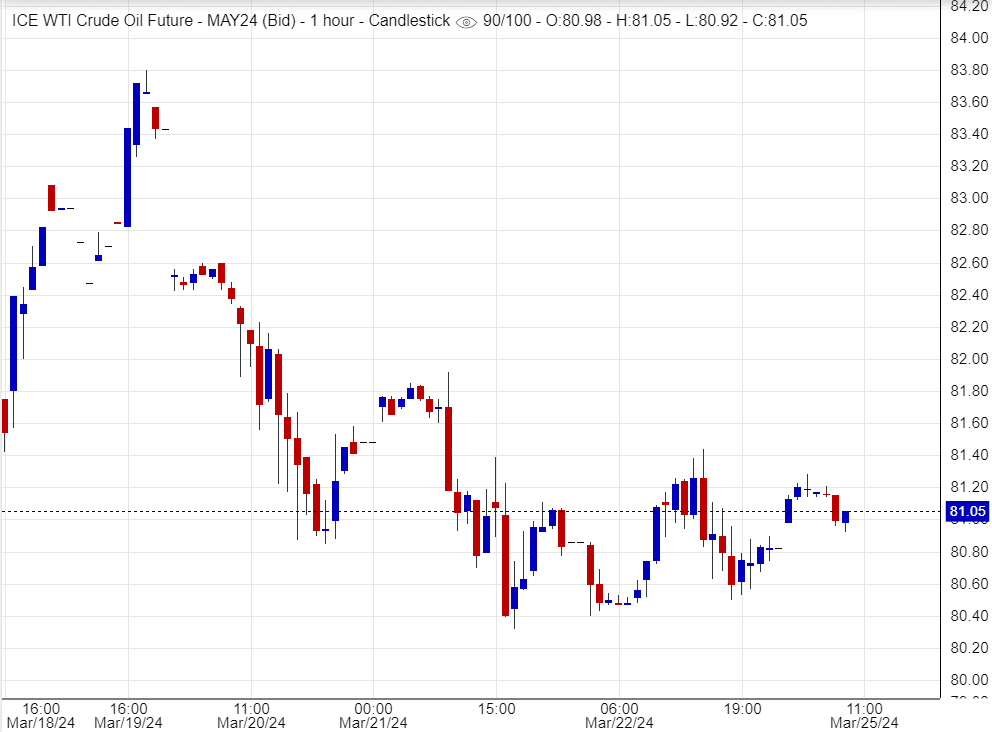Screen dimensions: 992x732
Task: Select the Mar/25/24 11:00 time label
Action: [x=865, y=714]
